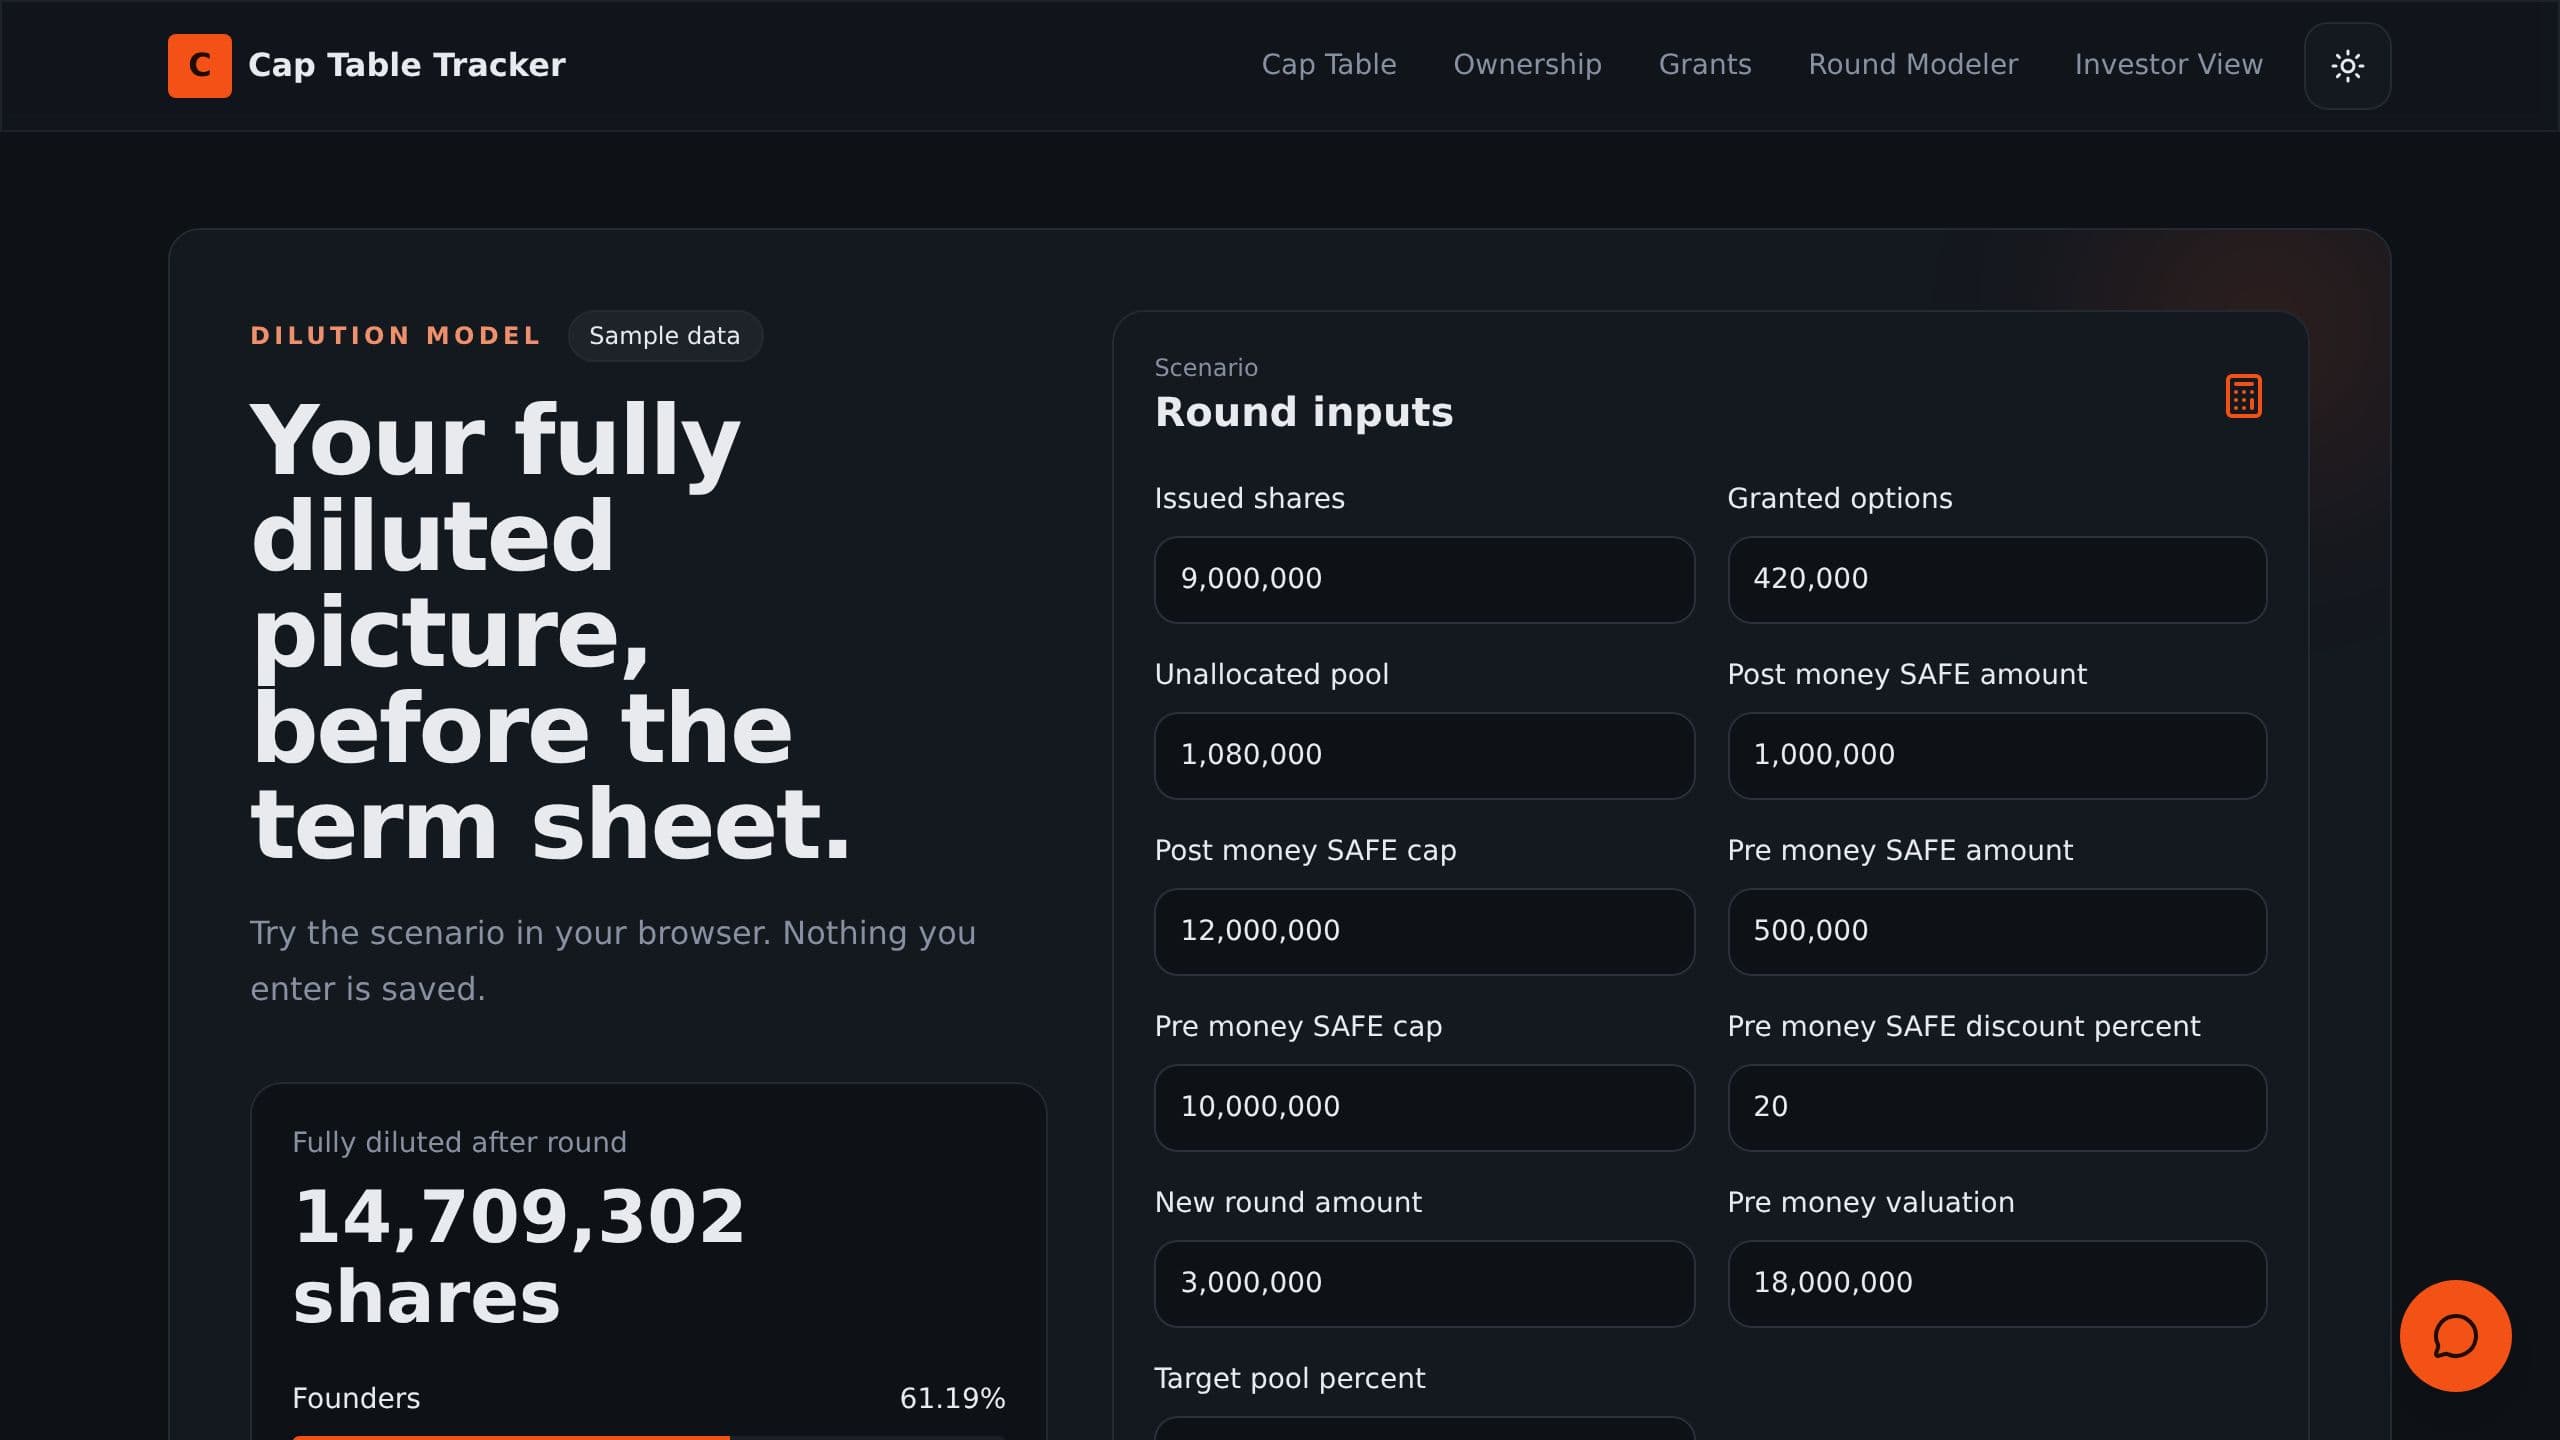
Task: Click the Round inputs heading
Action: 1304,412
